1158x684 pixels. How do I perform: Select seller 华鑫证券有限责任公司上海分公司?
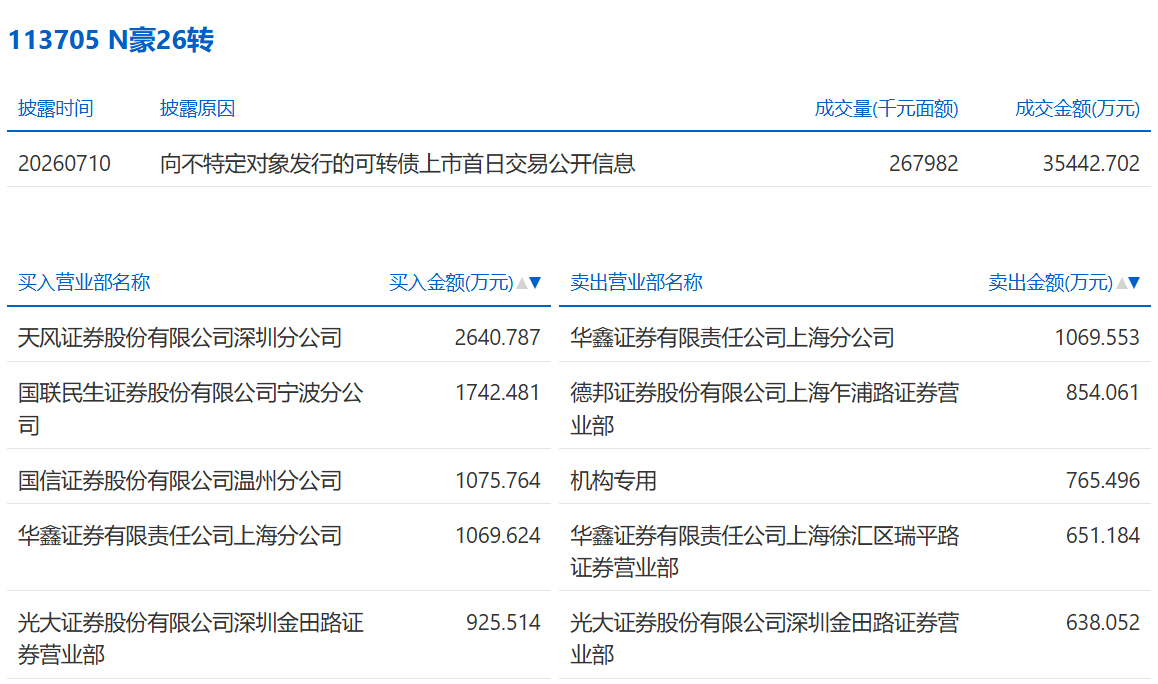click(732, 338)
